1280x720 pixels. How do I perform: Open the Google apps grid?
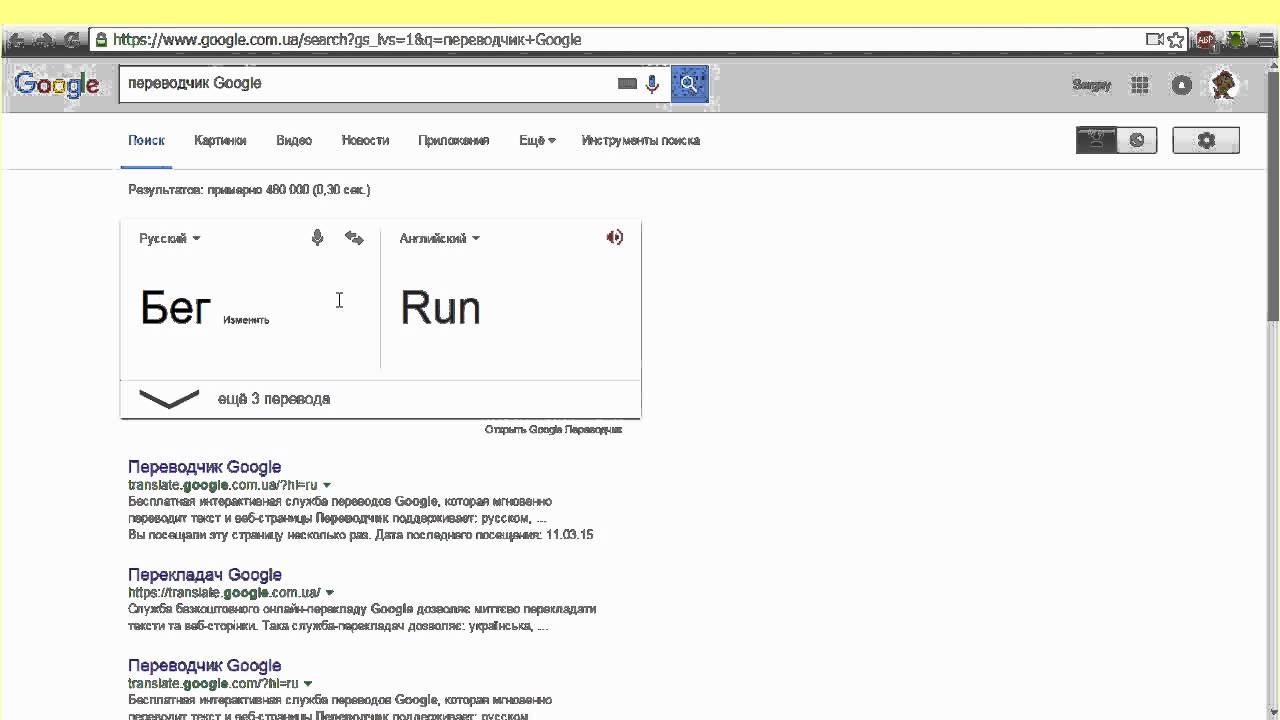[1140, 85]
